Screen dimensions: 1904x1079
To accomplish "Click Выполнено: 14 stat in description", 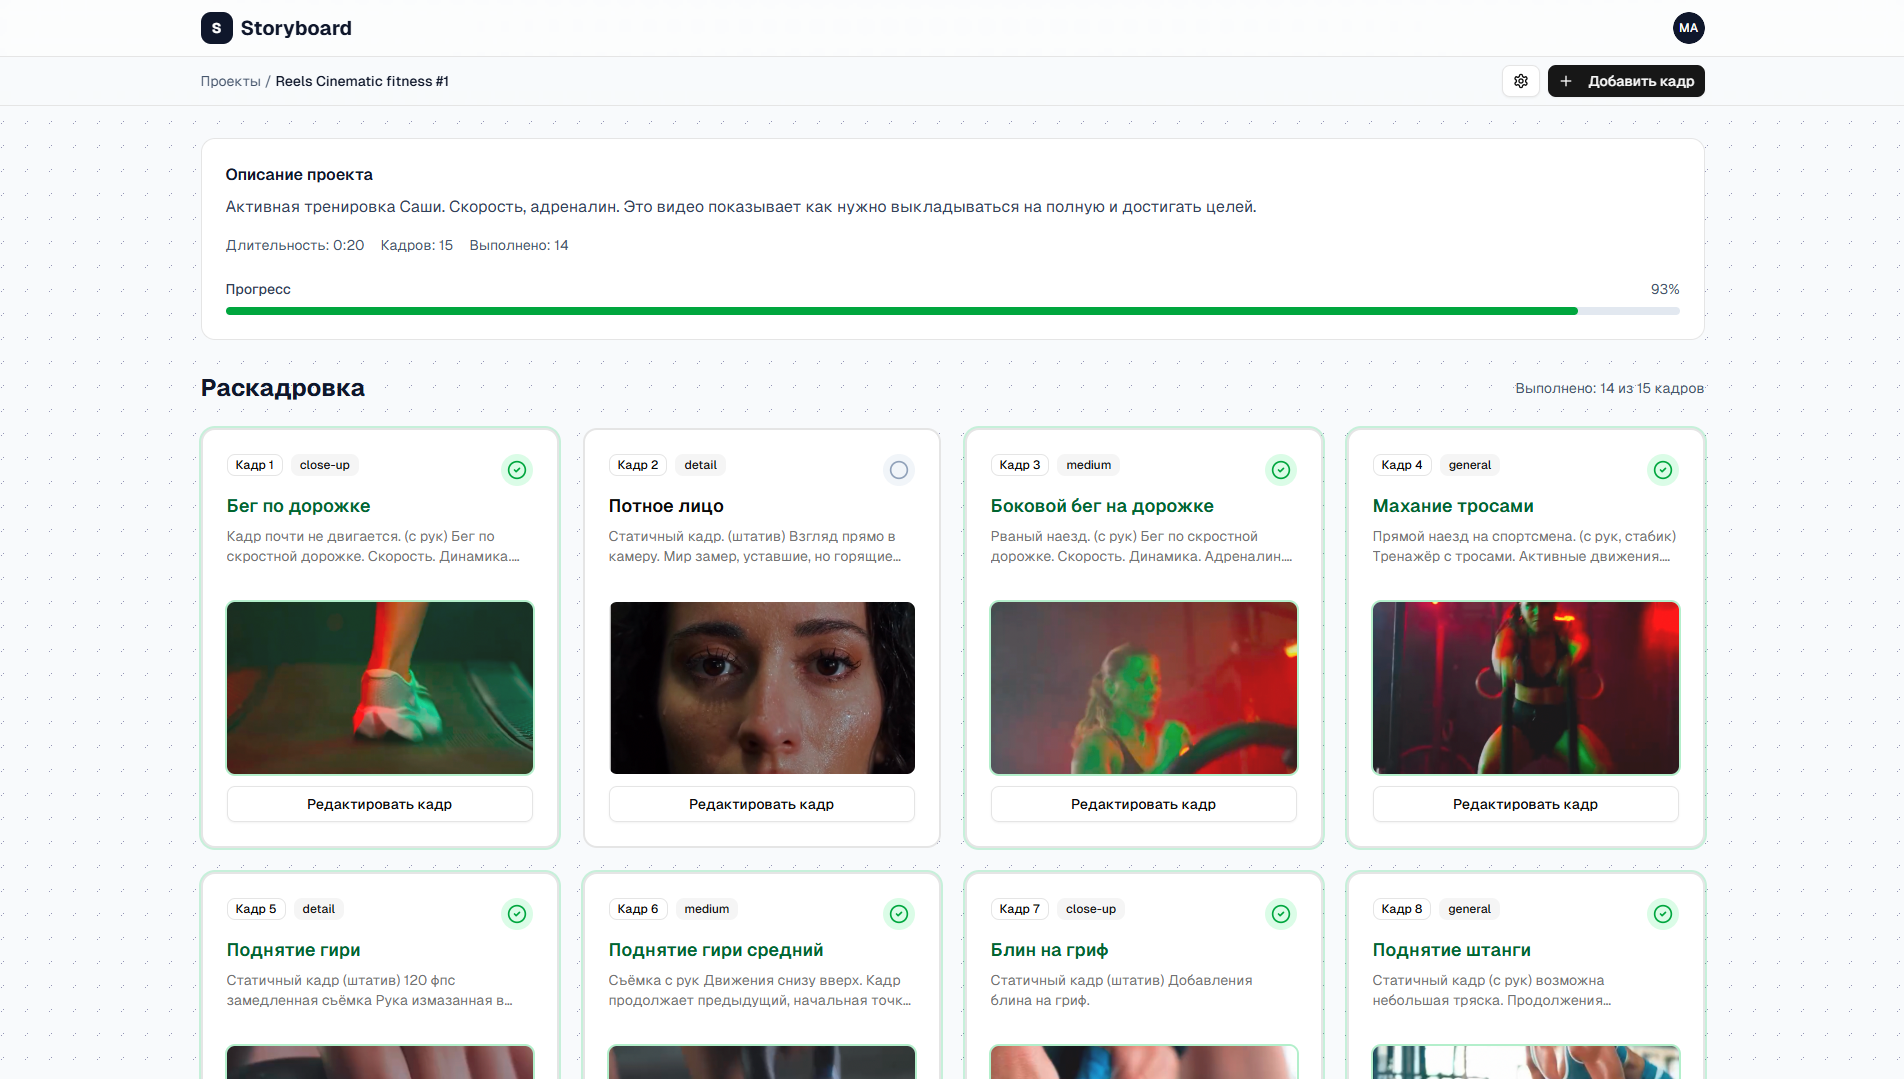I will pyautogui.click(x=519, y=245).
